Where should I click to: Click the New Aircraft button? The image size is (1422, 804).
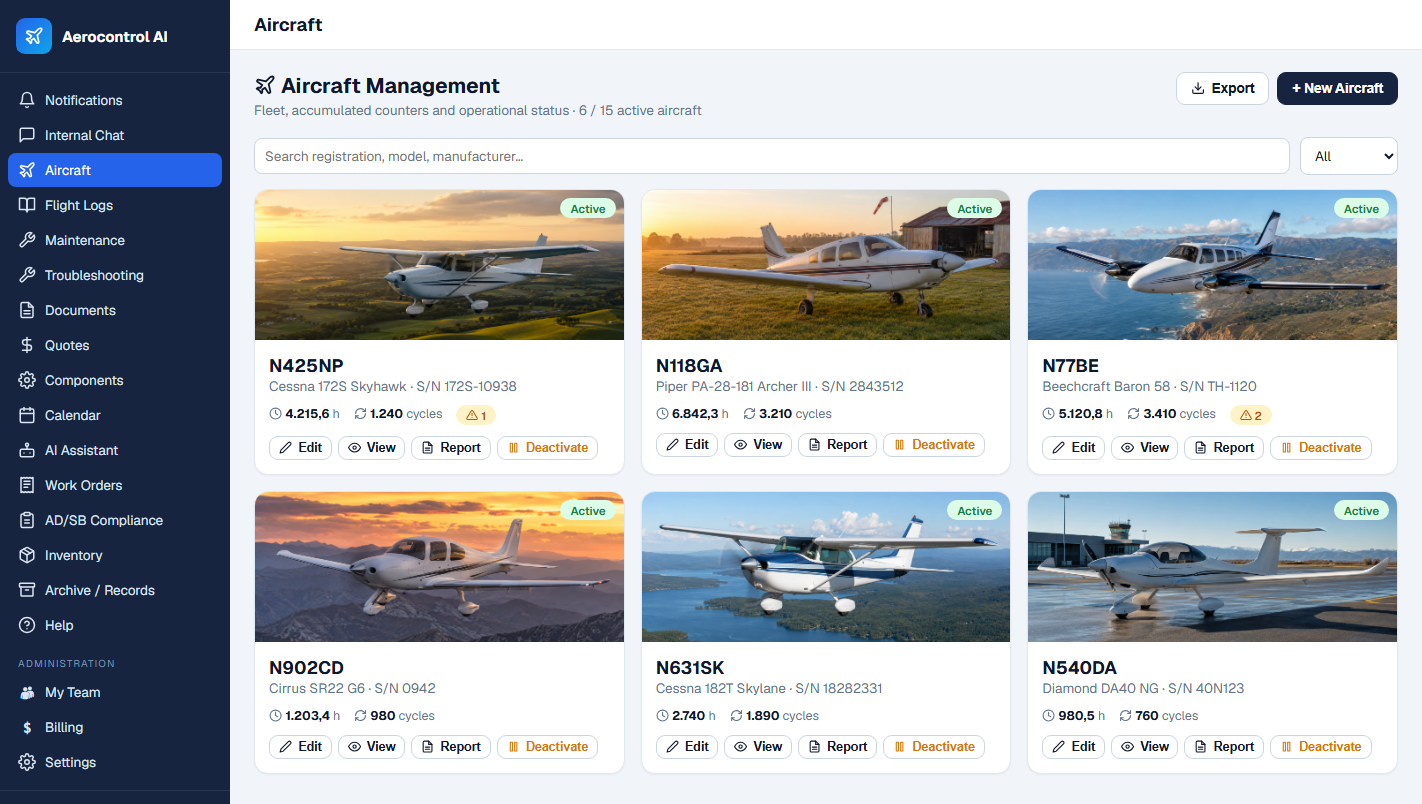click(x=1337, y=88)
